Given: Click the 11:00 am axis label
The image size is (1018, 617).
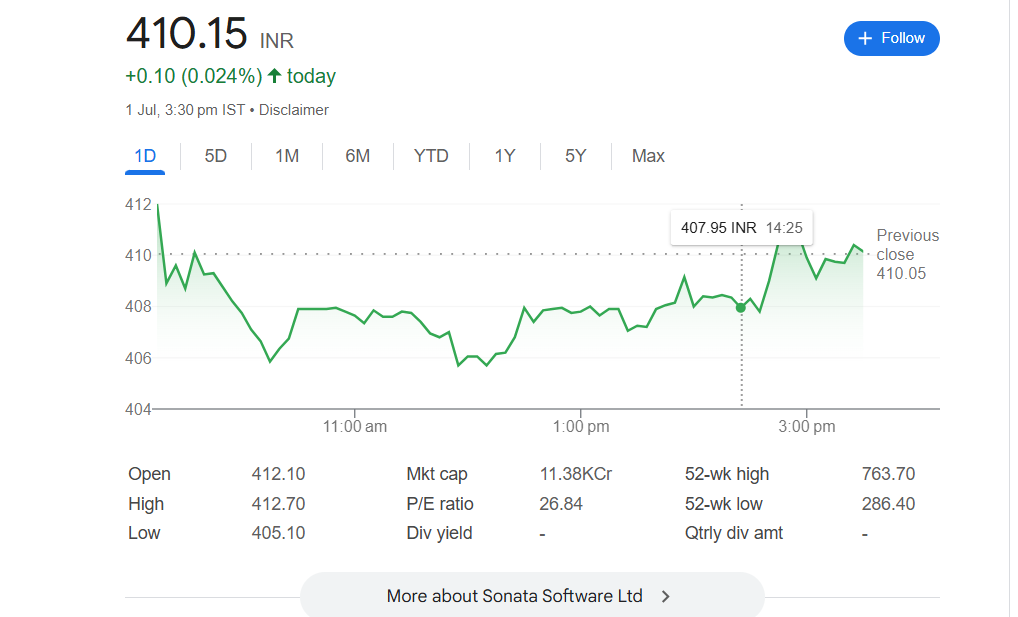Looking at the screenshot, I should pyautogui.click(x=354, y=427).
